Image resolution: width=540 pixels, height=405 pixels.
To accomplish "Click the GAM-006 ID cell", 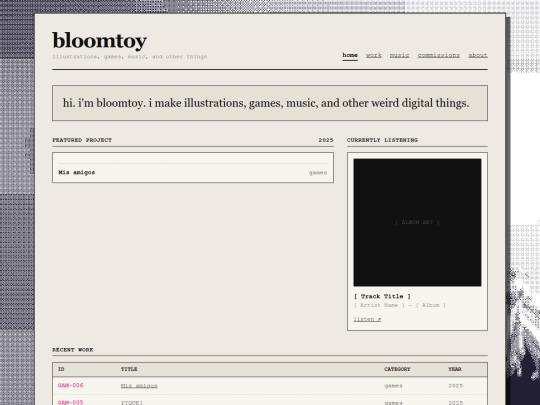I will [x=71, y=385].
